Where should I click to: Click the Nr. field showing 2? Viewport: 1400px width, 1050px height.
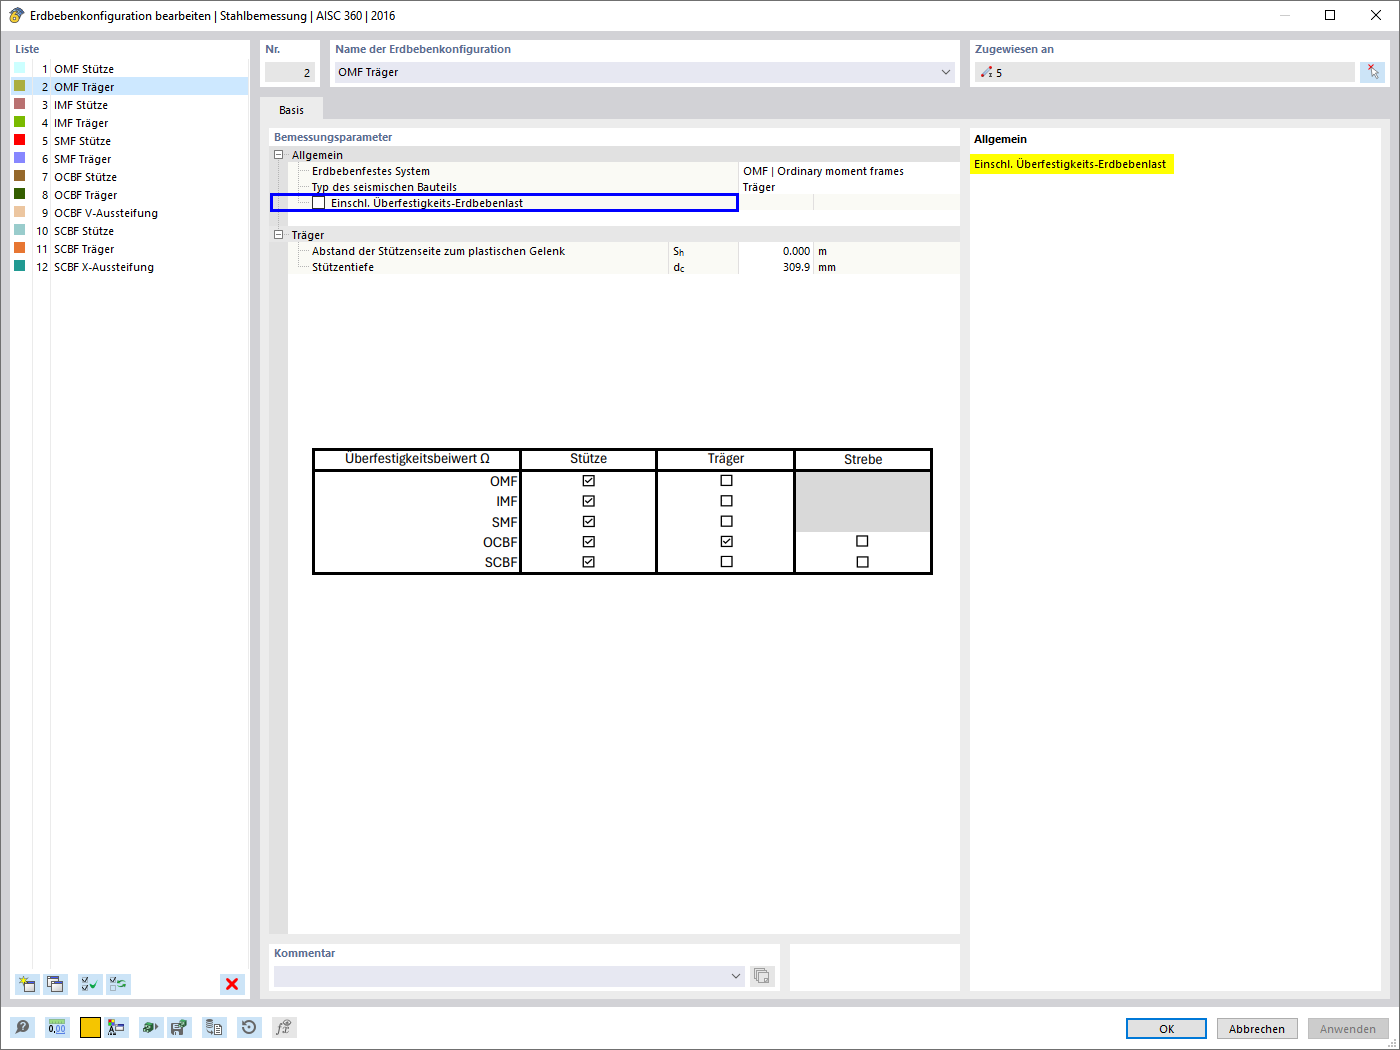pyautogui.click(x=290, y=72)
